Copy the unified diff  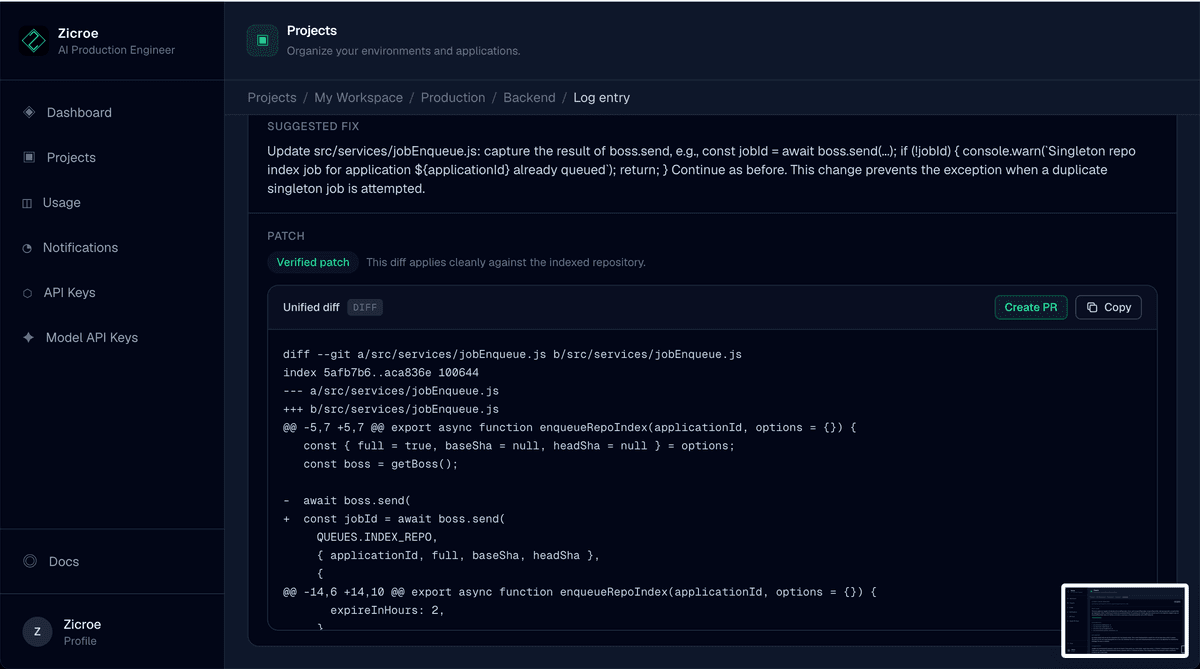tap(1108, 307)
